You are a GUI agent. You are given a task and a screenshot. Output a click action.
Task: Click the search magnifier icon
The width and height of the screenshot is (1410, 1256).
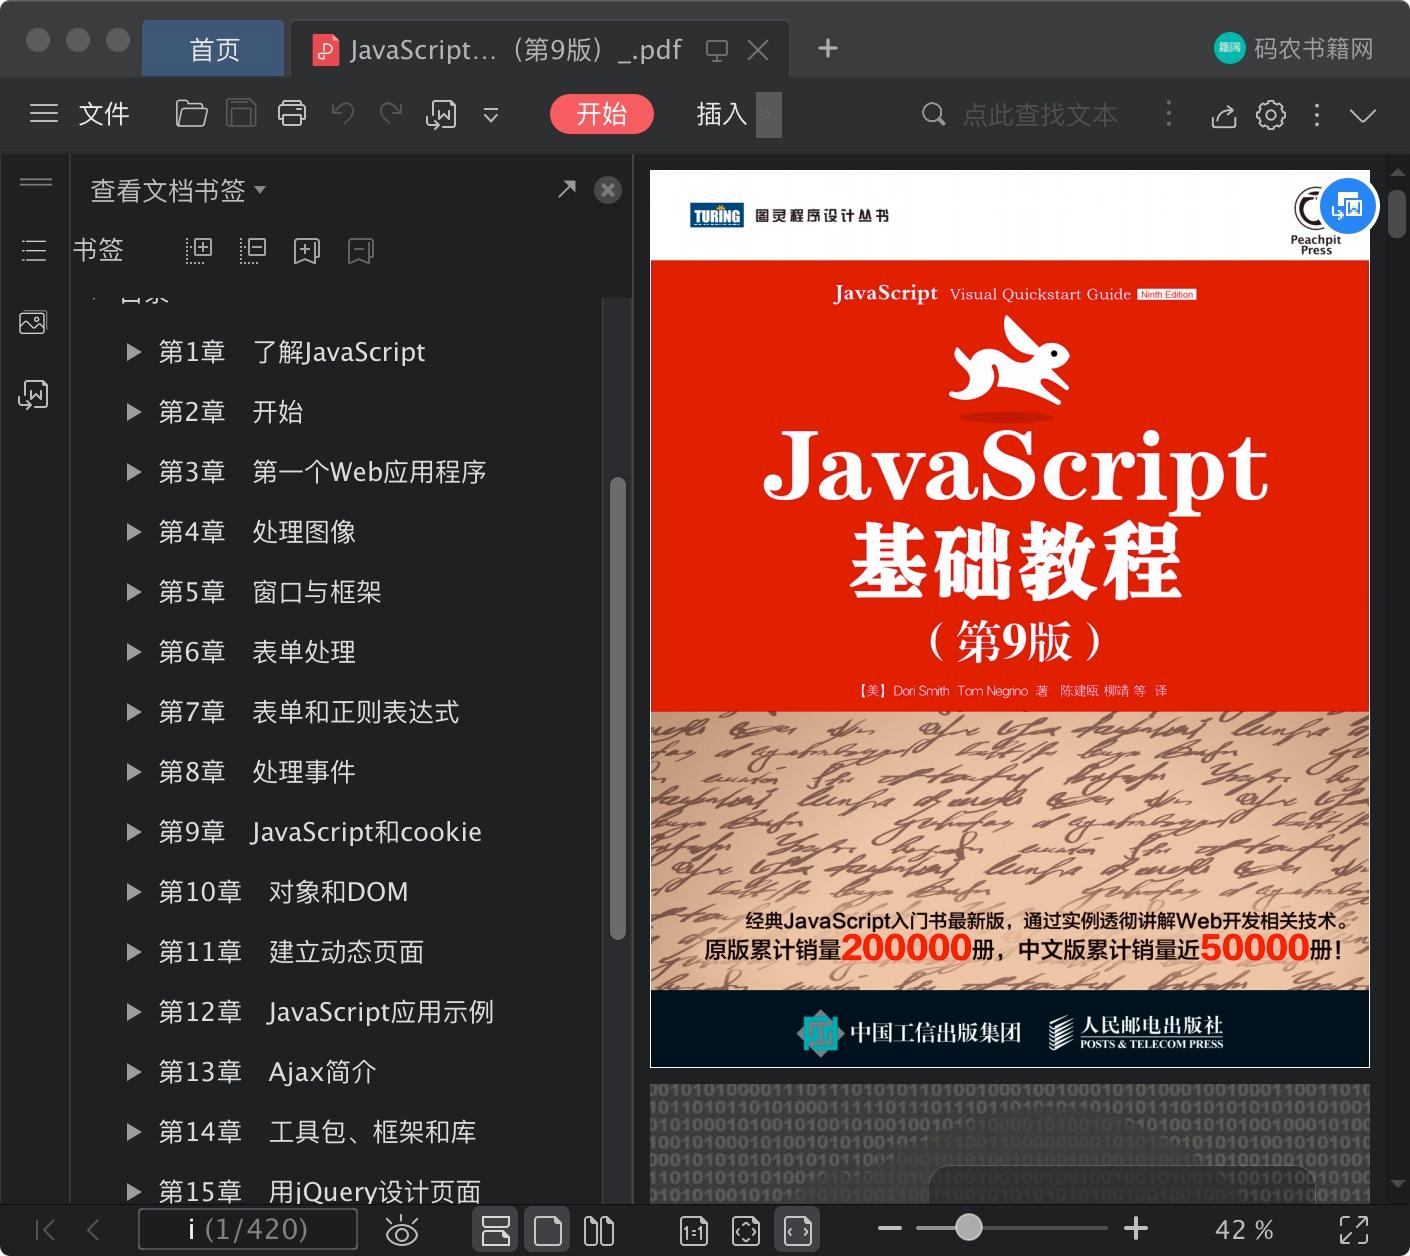click(933, 114)
